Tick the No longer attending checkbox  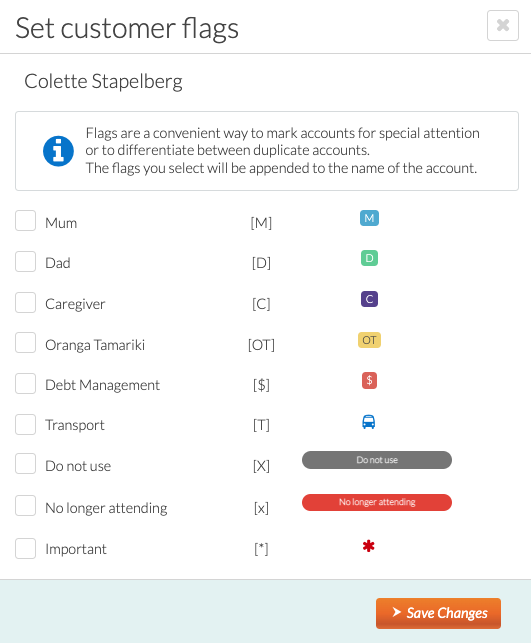tap(25, 506)
